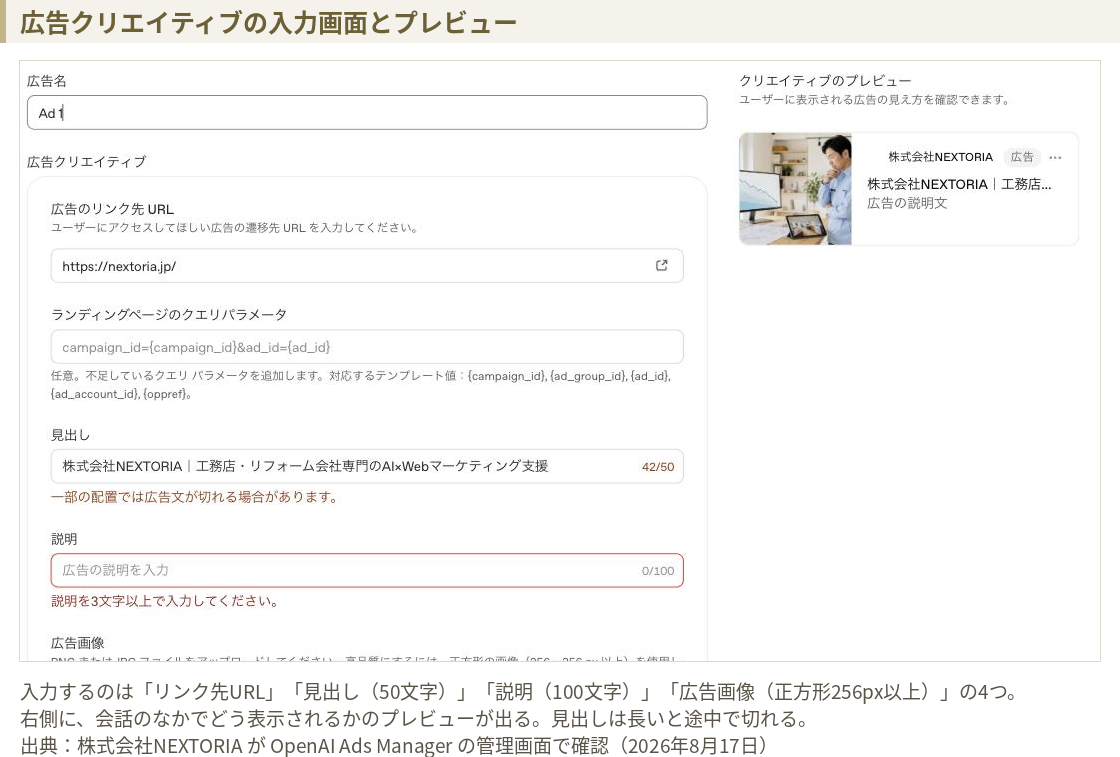Click the 一部の配置では広告文が切れる warning text

[194, 497]
